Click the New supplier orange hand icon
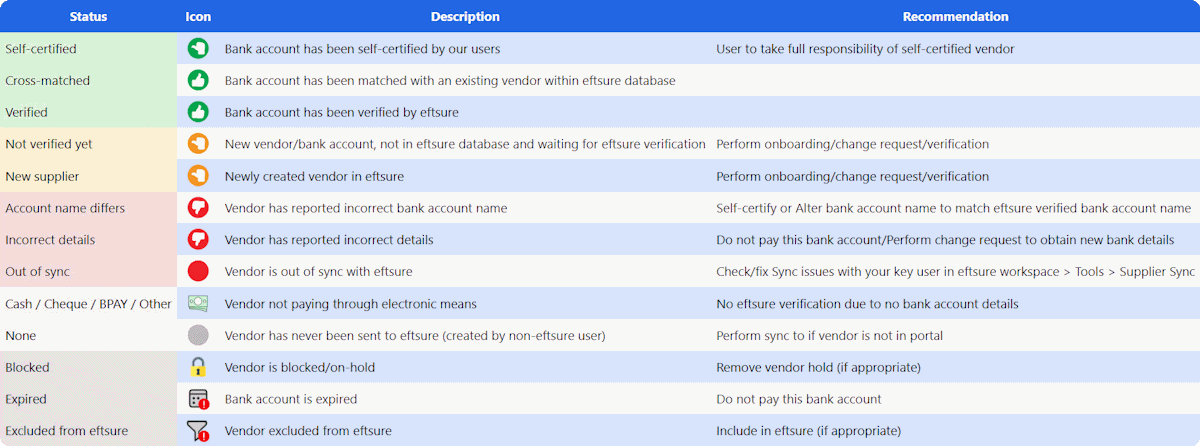Viewport: 1200px width, 446px height. 198,176
